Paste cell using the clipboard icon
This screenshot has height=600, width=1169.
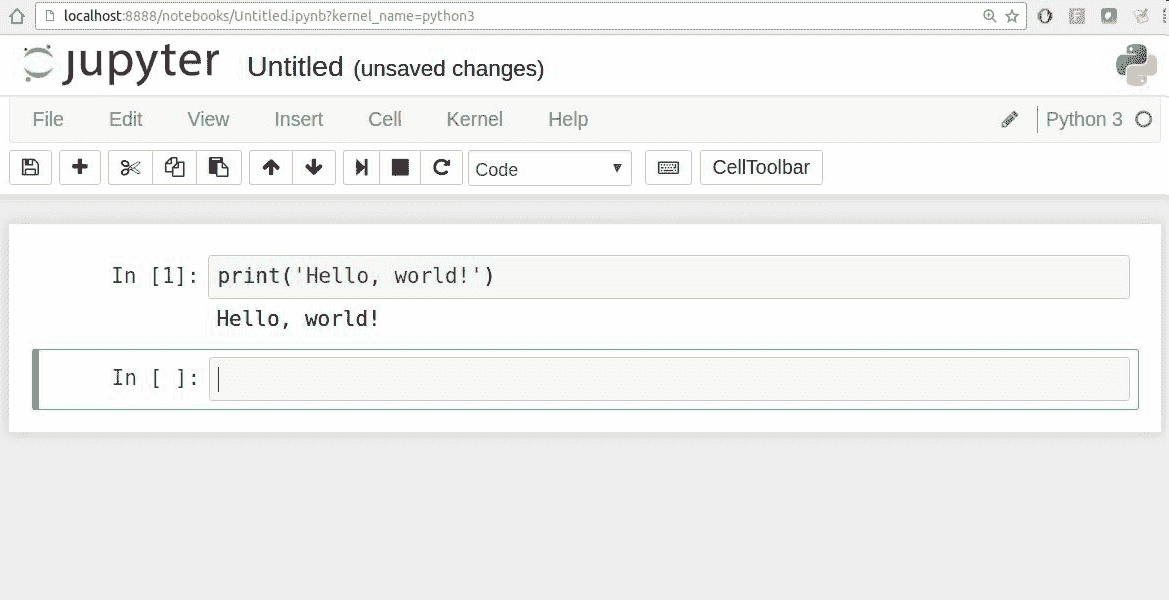(219, 167)
